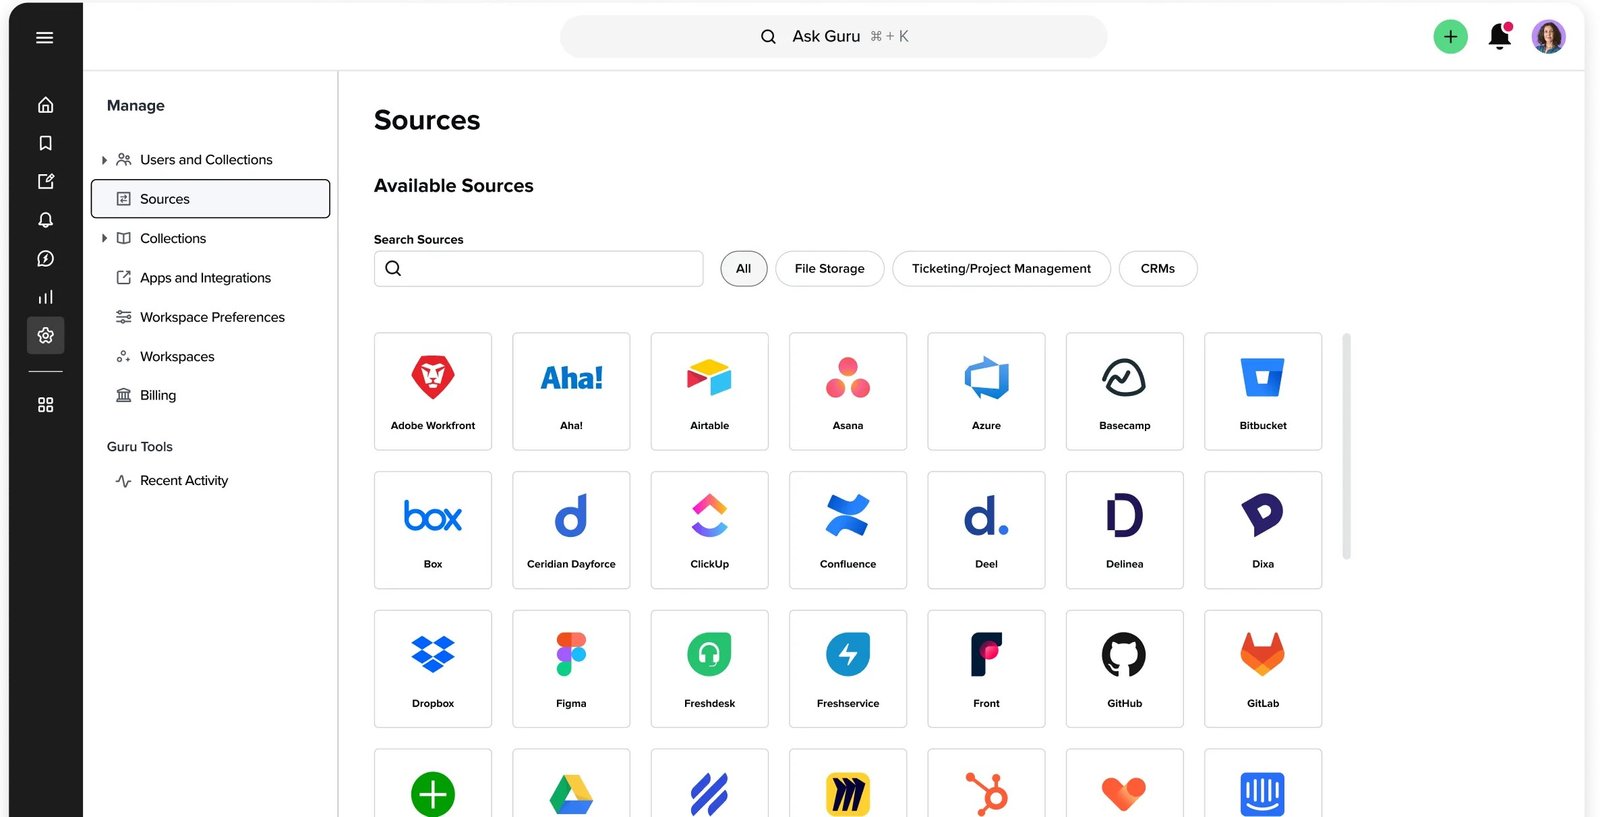
Task: Click the Ask Guru search bar
Action: (x=834, y=37)
